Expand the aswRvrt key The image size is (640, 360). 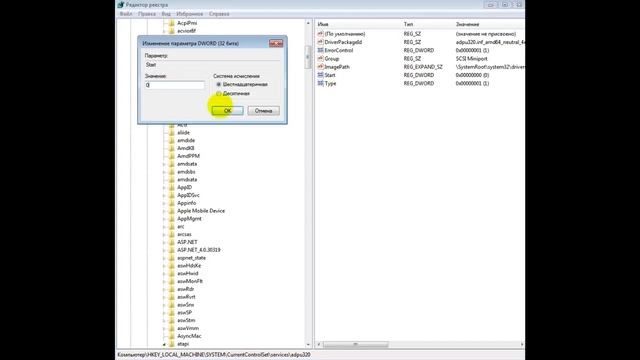[164, 297]
